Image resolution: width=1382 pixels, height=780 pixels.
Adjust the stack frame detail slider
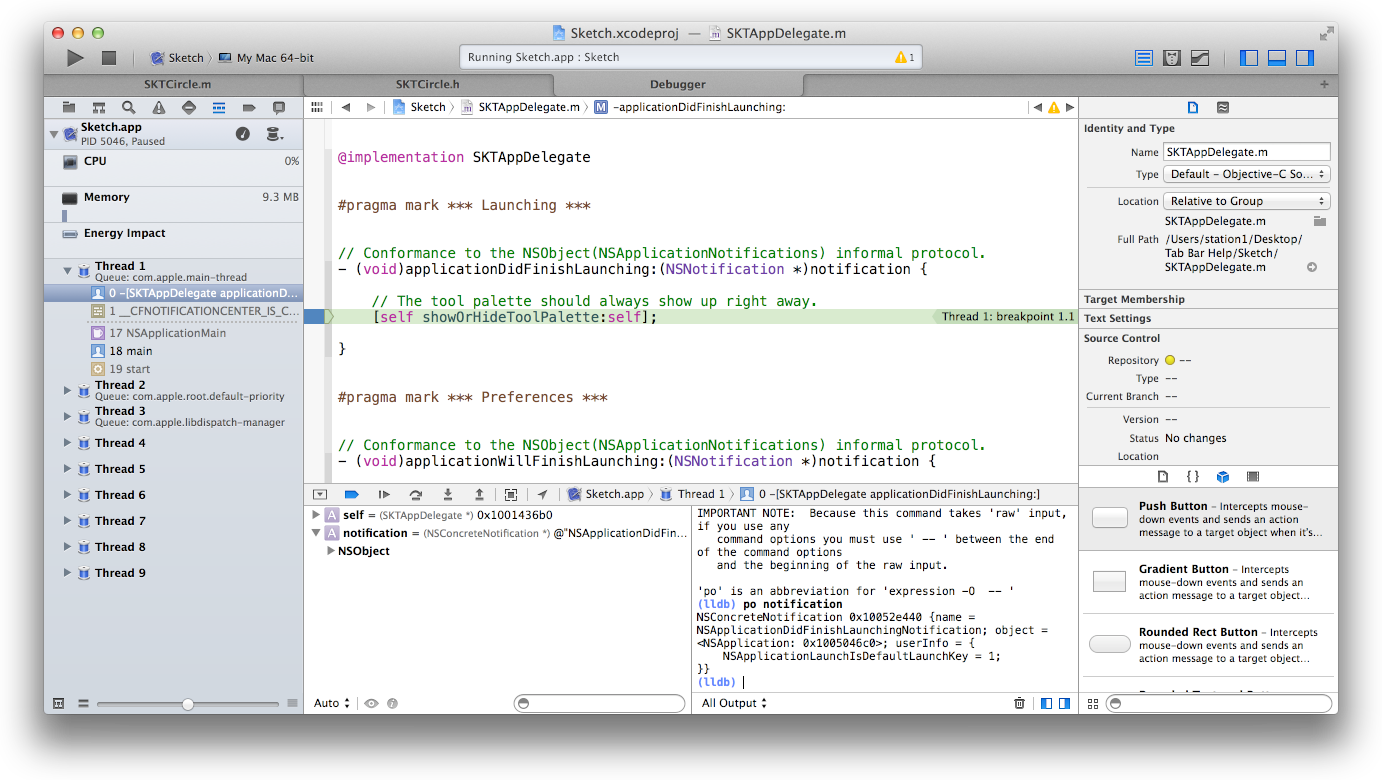(188, 704)
